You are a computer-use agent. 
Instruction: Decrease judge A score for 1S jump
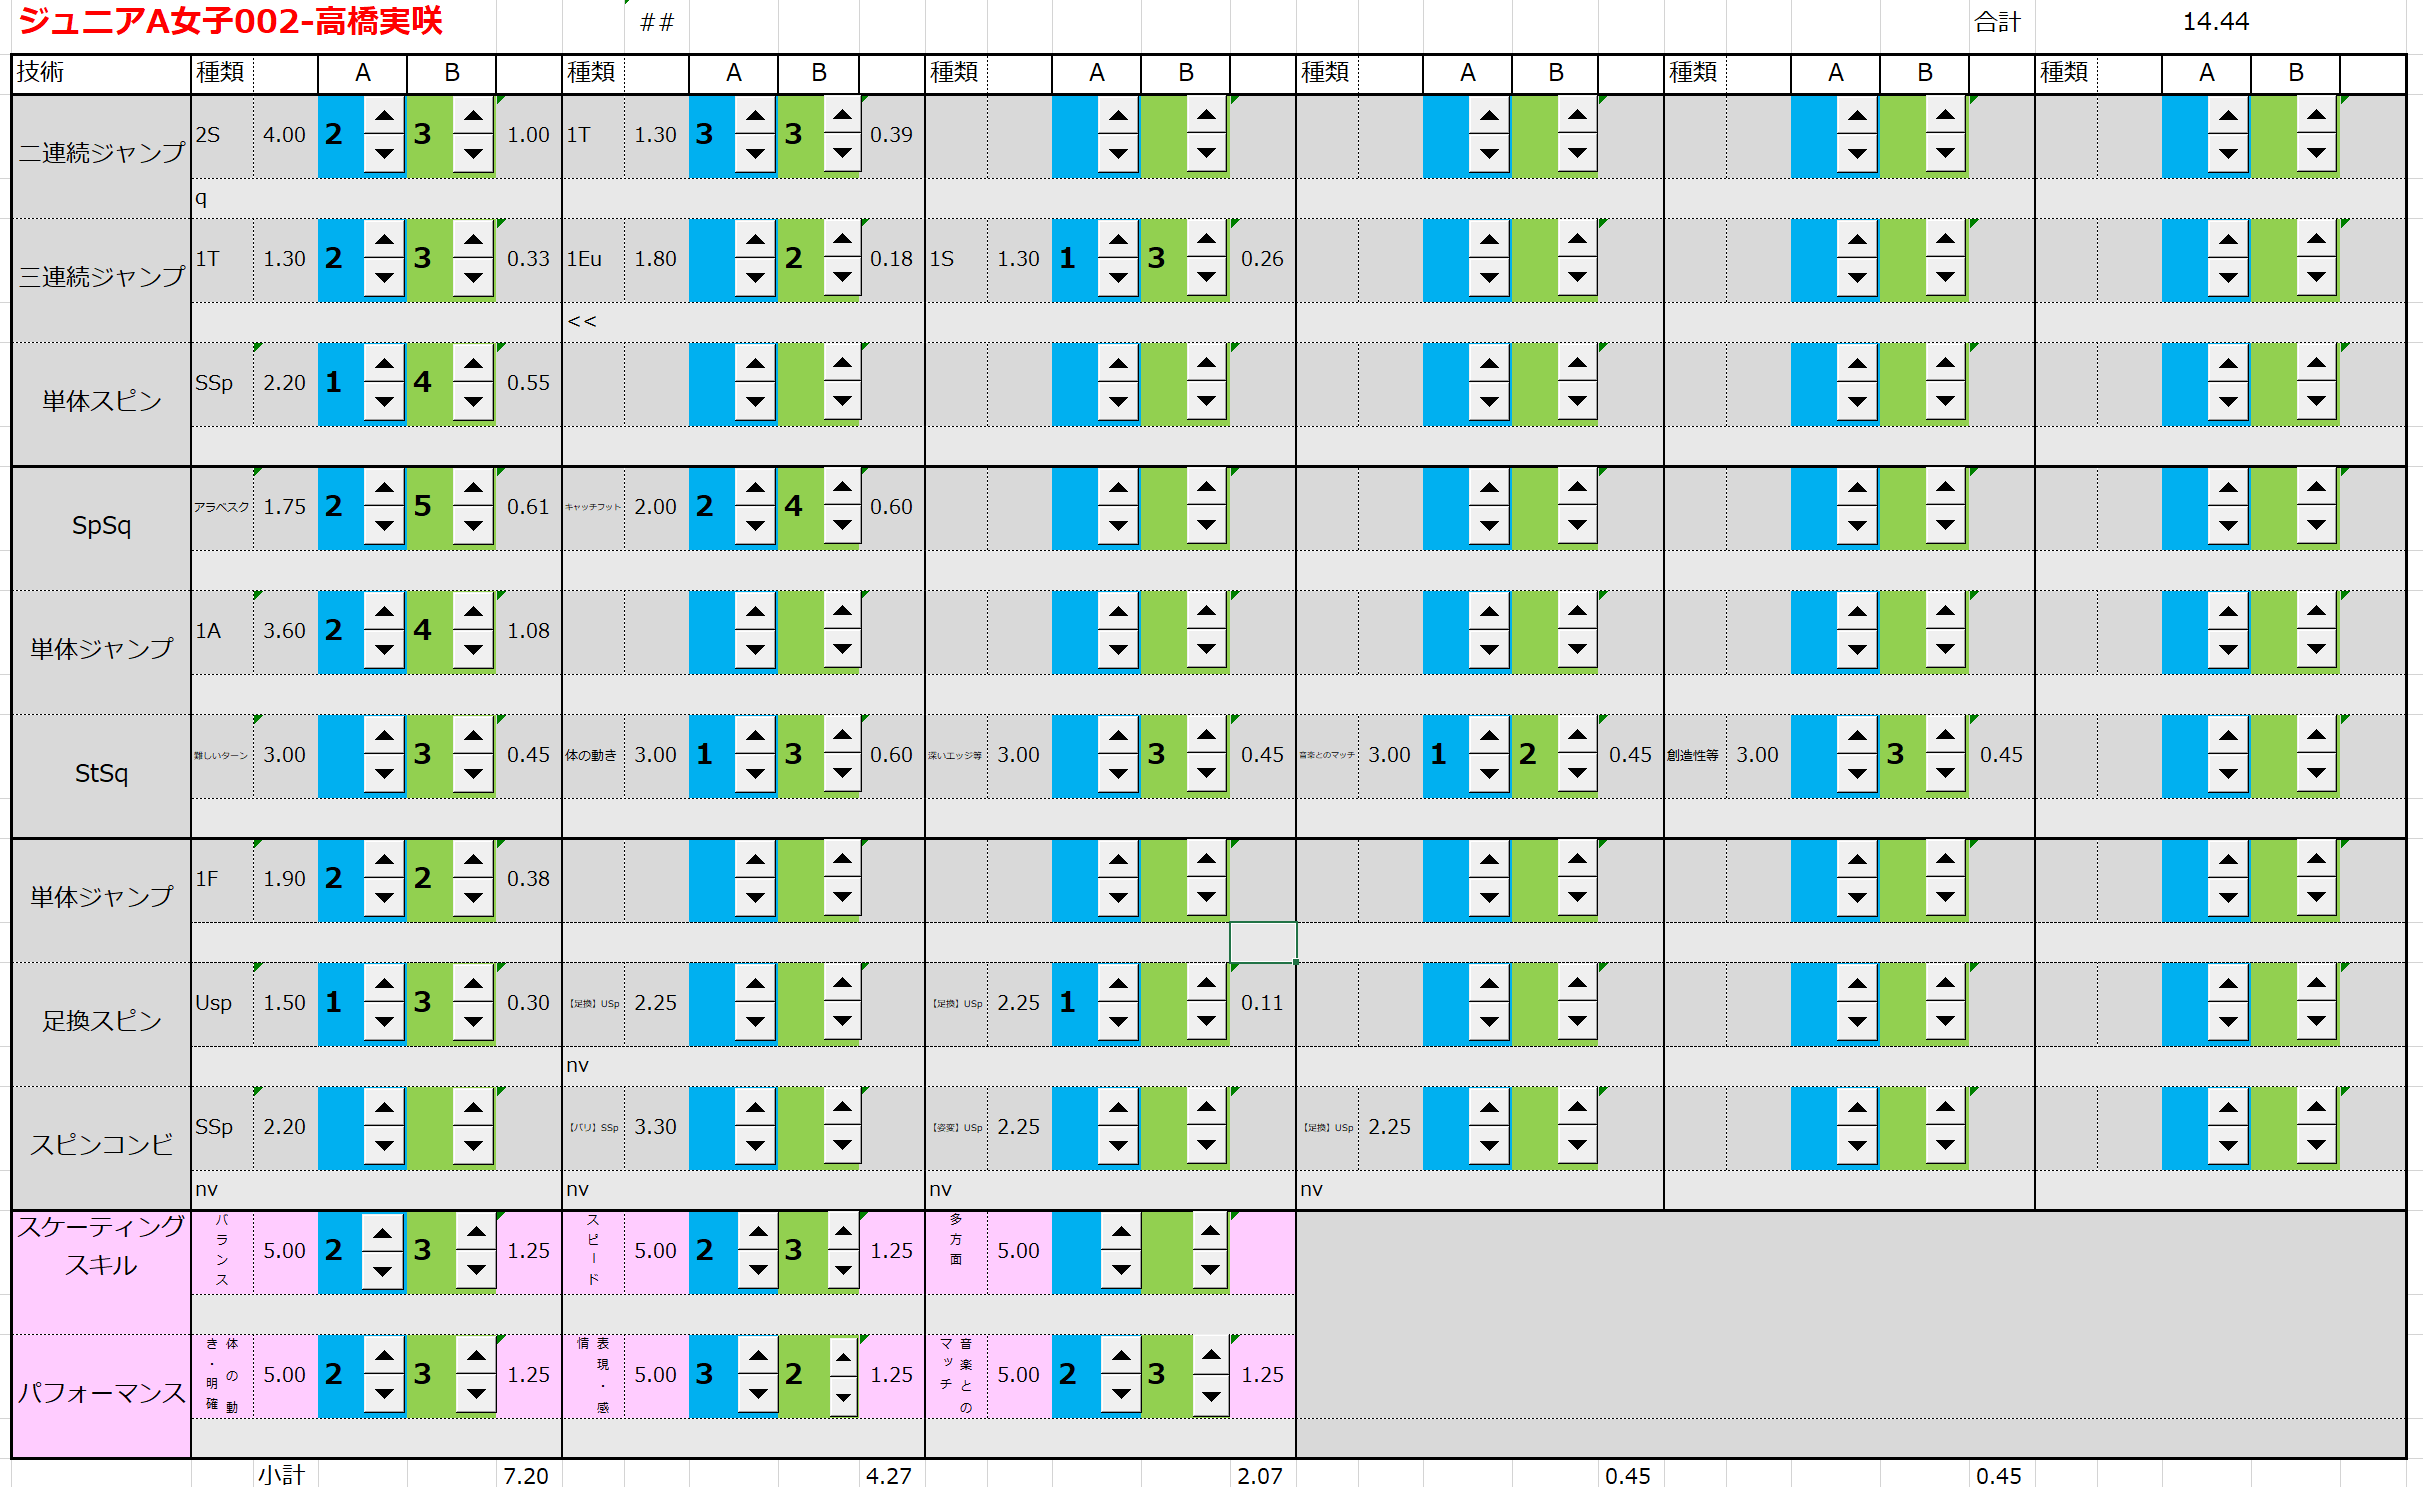click(x=1118, y=277)
